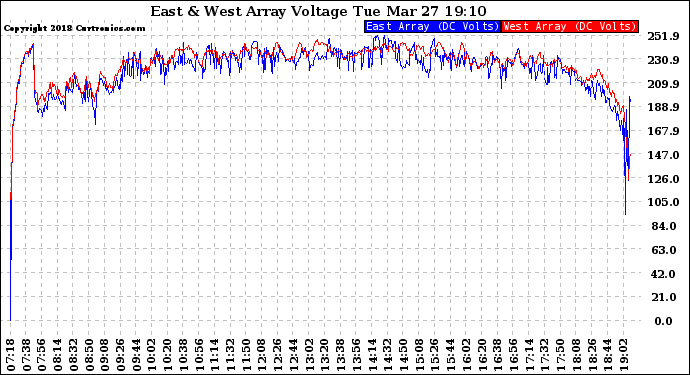Click the 16:20 time label
The image size is (690, 375).
point(481,355)
